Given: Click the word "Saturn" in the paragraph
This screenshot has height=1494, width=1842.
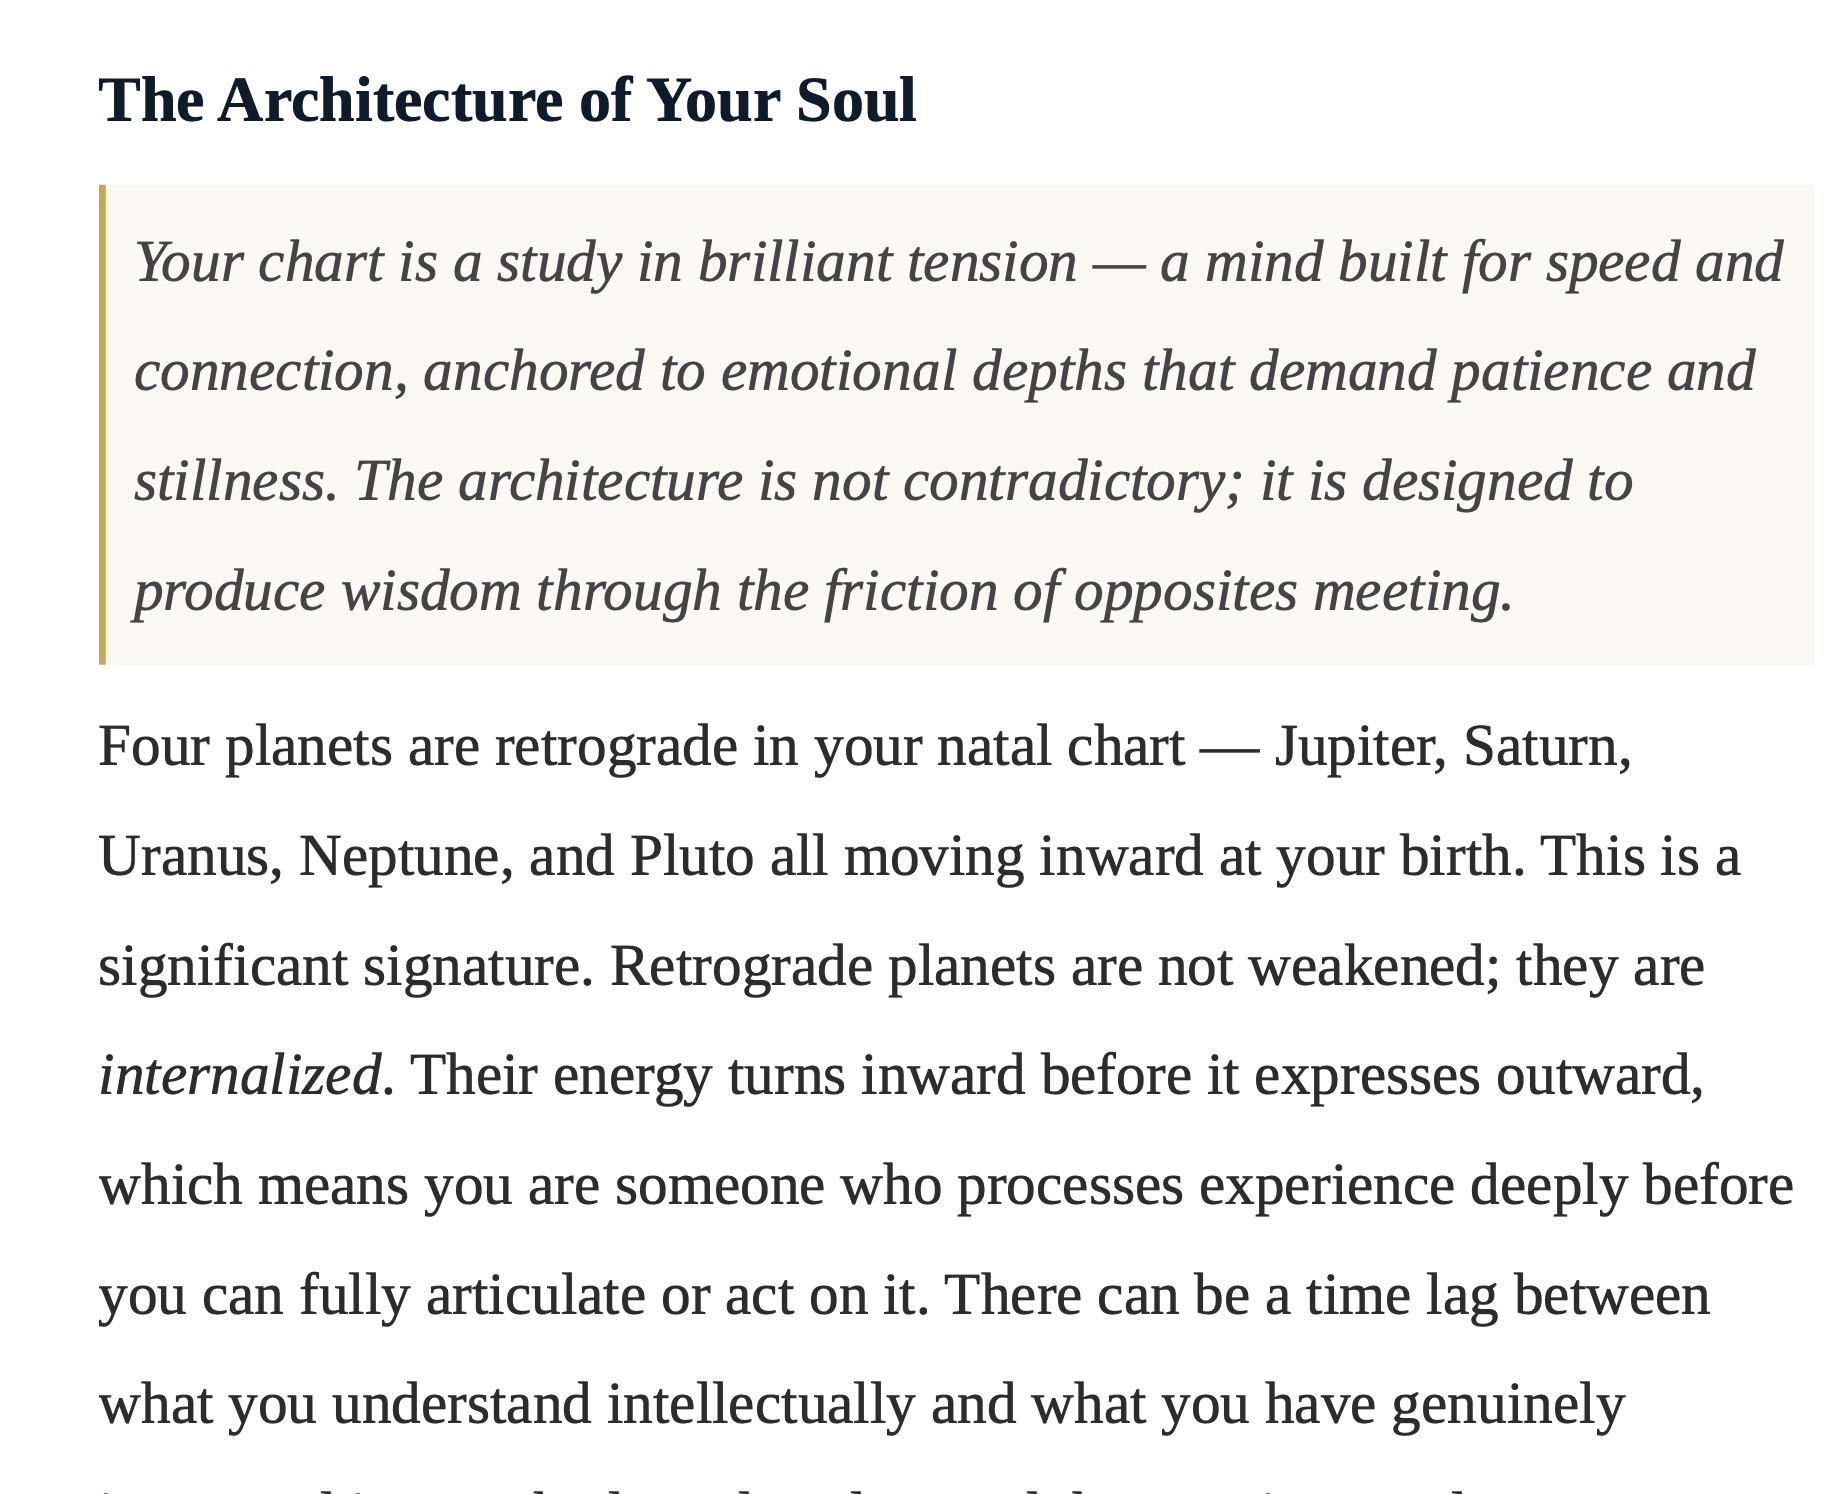Looking at the screenshot, I should click(x=1540, y=747).
